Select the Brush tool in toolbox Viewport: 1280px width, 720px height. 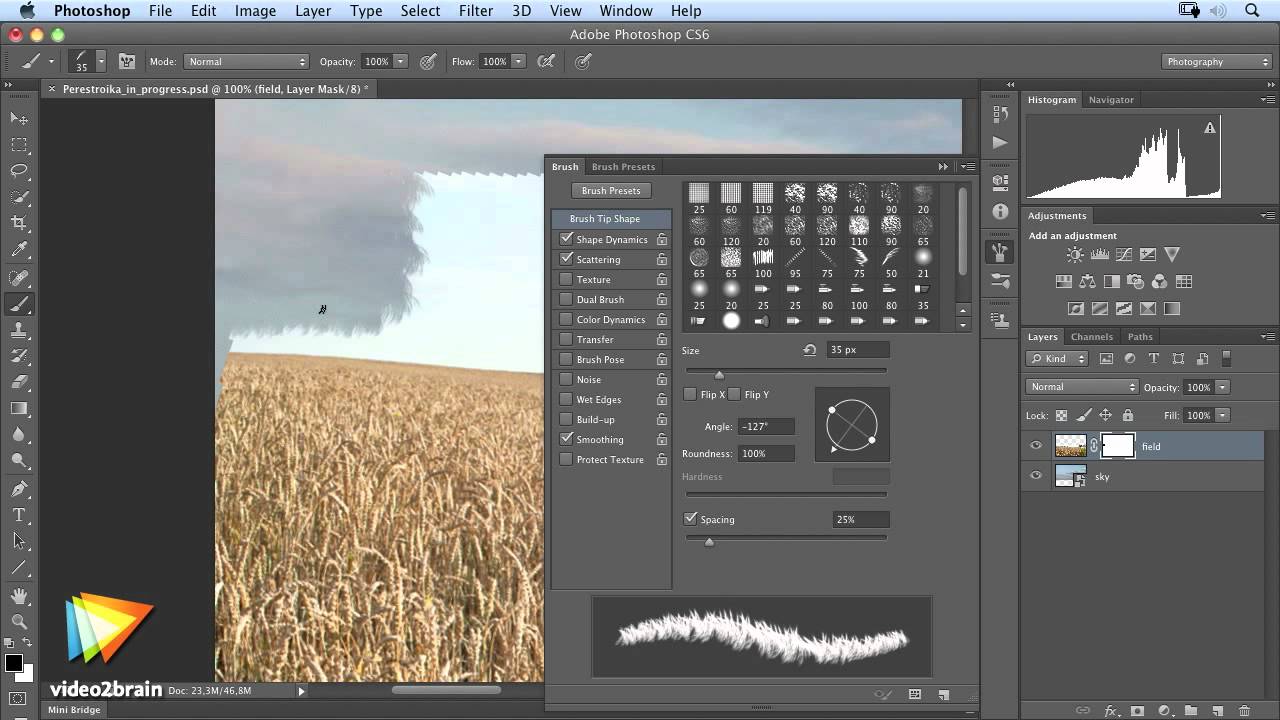(x=19, y=304)
